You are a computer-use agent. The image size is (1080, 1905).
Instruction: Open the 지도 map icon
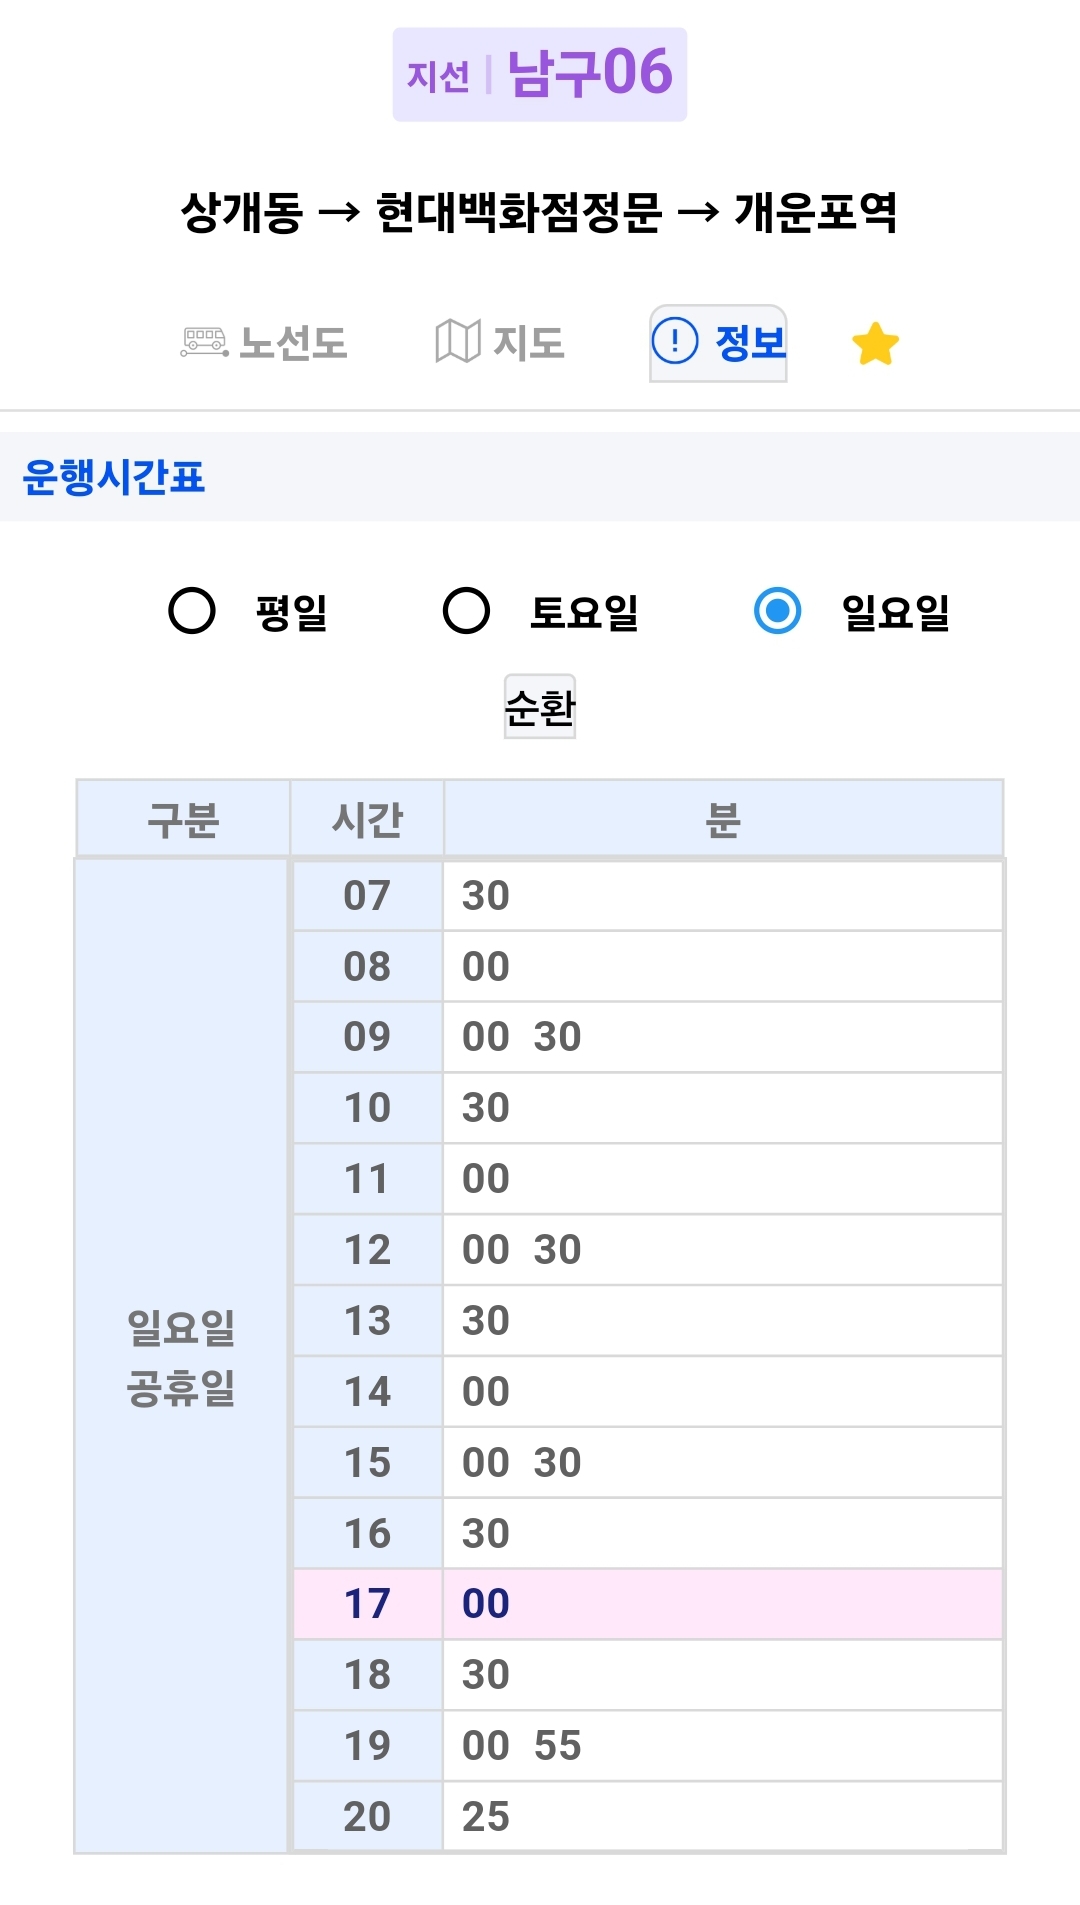(458, 342)
